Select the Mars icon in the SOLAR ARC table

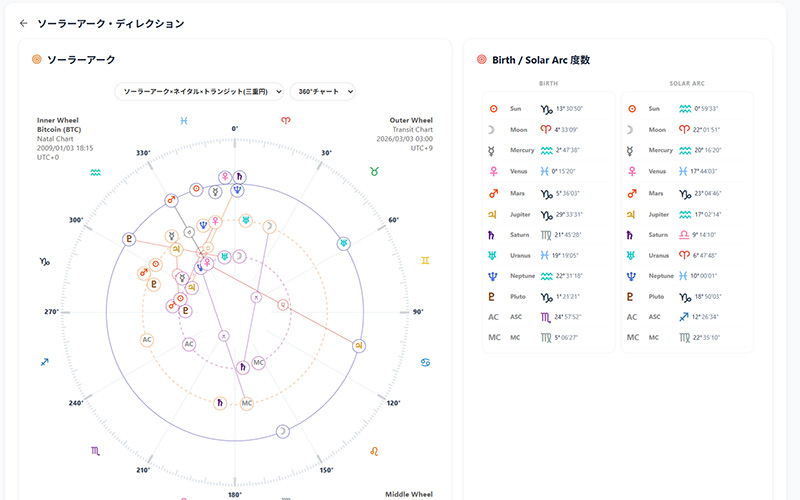pos(630,193)
